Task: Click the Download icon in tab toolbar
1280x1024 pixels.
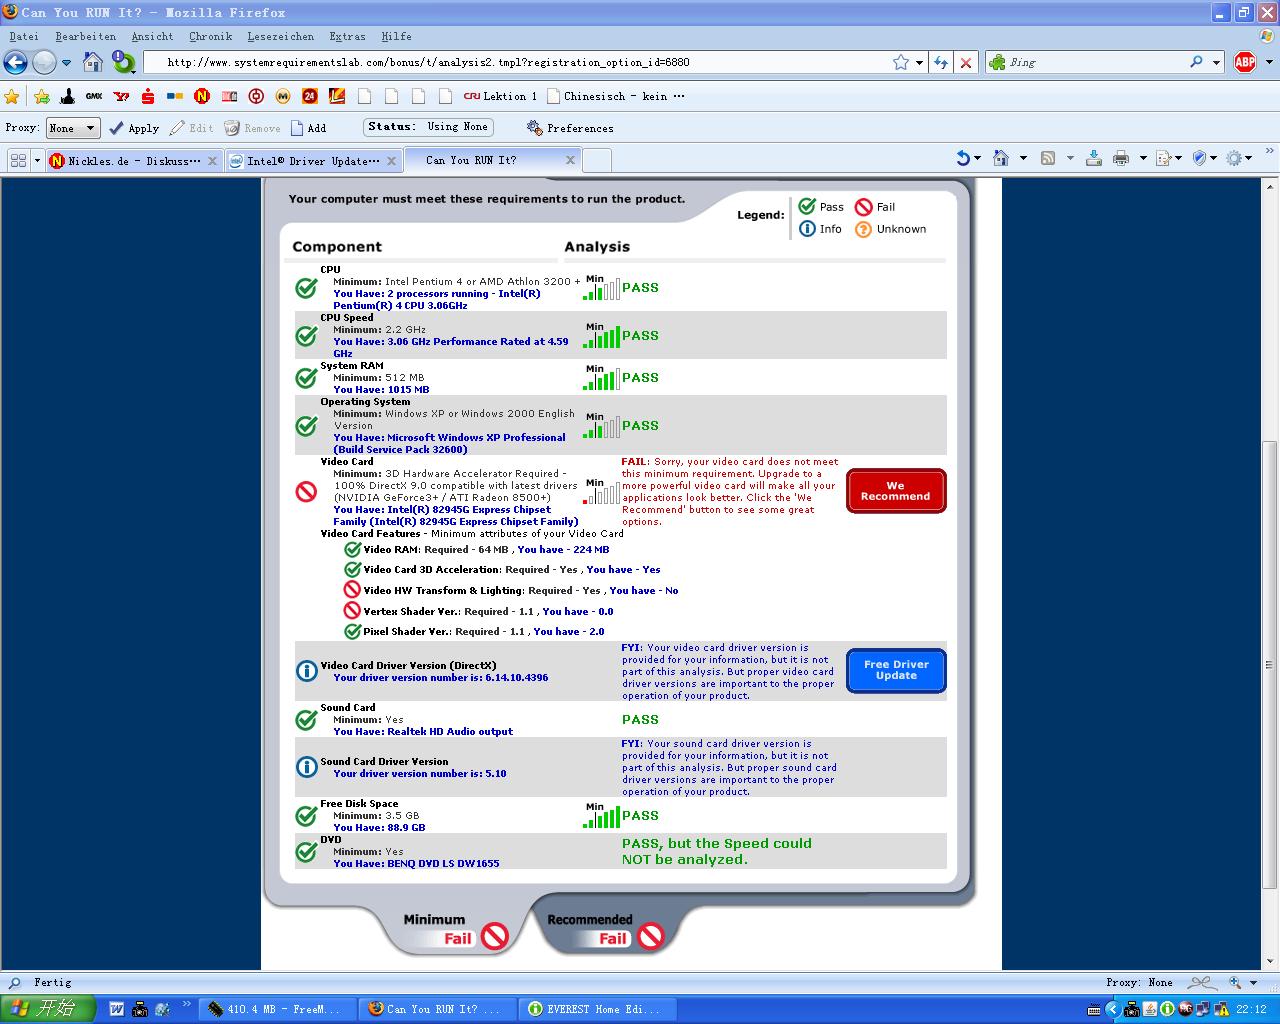Action: (x=1093, y=158)
